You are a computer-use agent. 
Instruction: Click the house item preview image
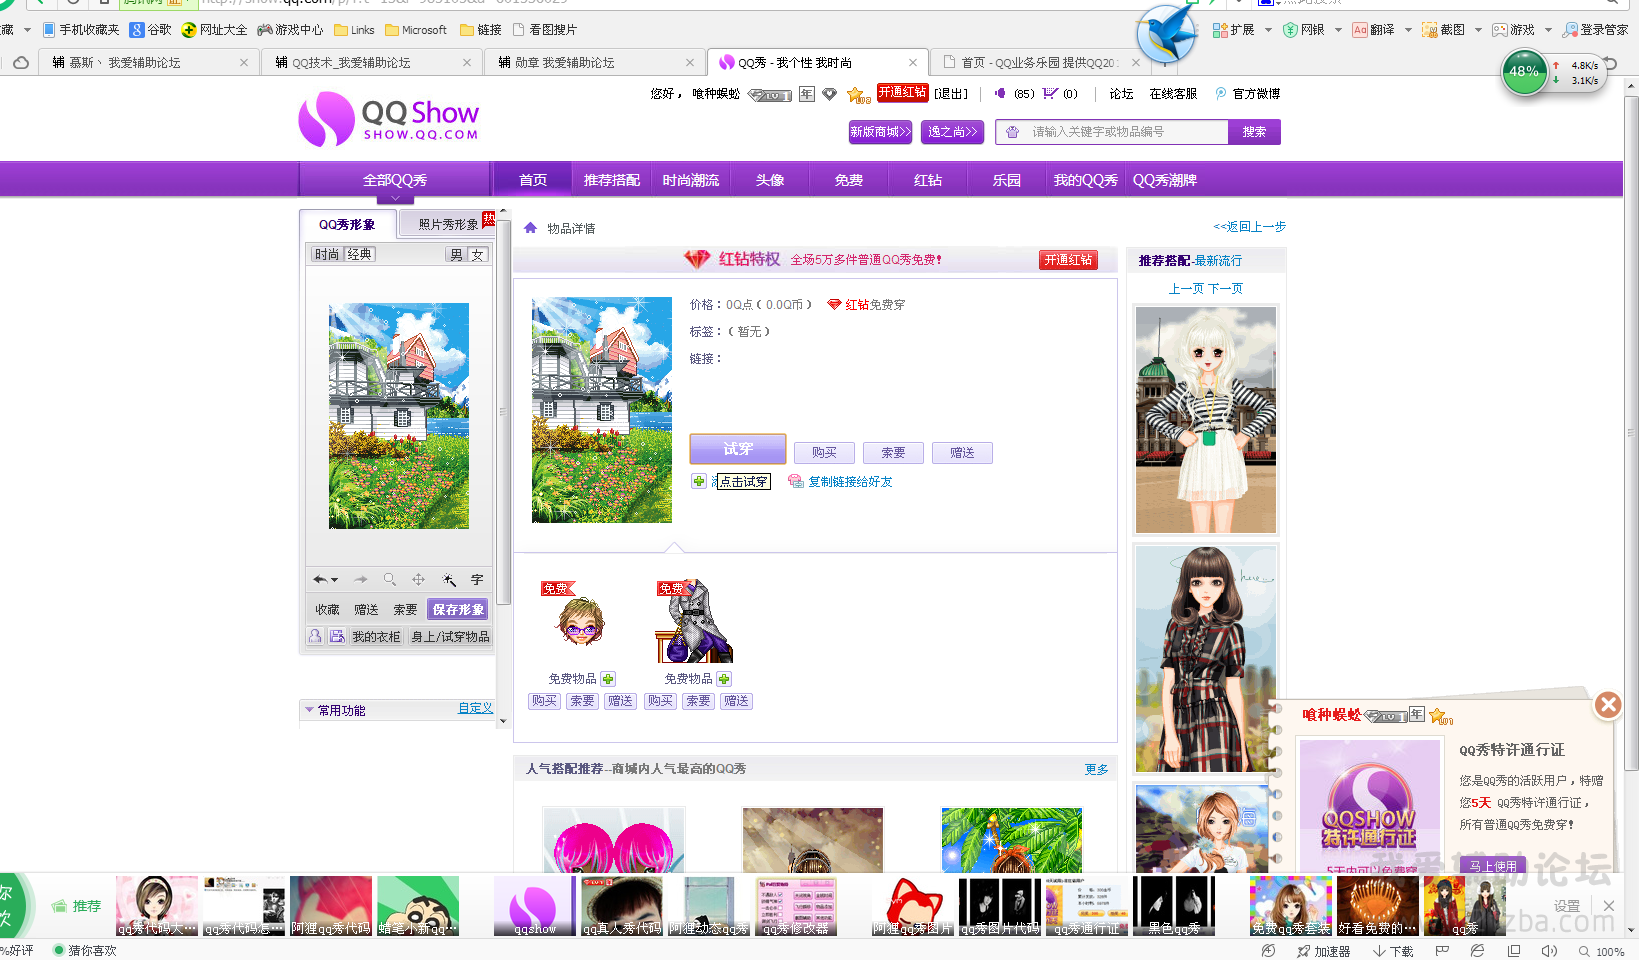602,410
